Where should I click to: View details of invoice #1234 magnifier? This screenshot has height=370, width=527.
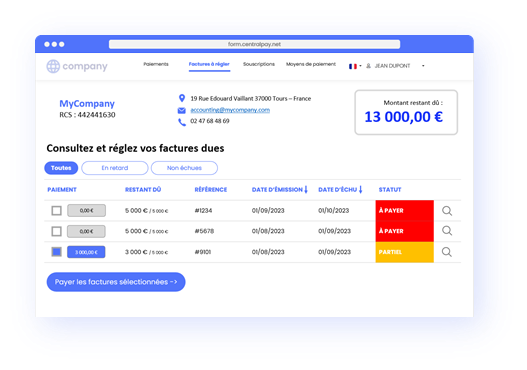click(447, 211)
